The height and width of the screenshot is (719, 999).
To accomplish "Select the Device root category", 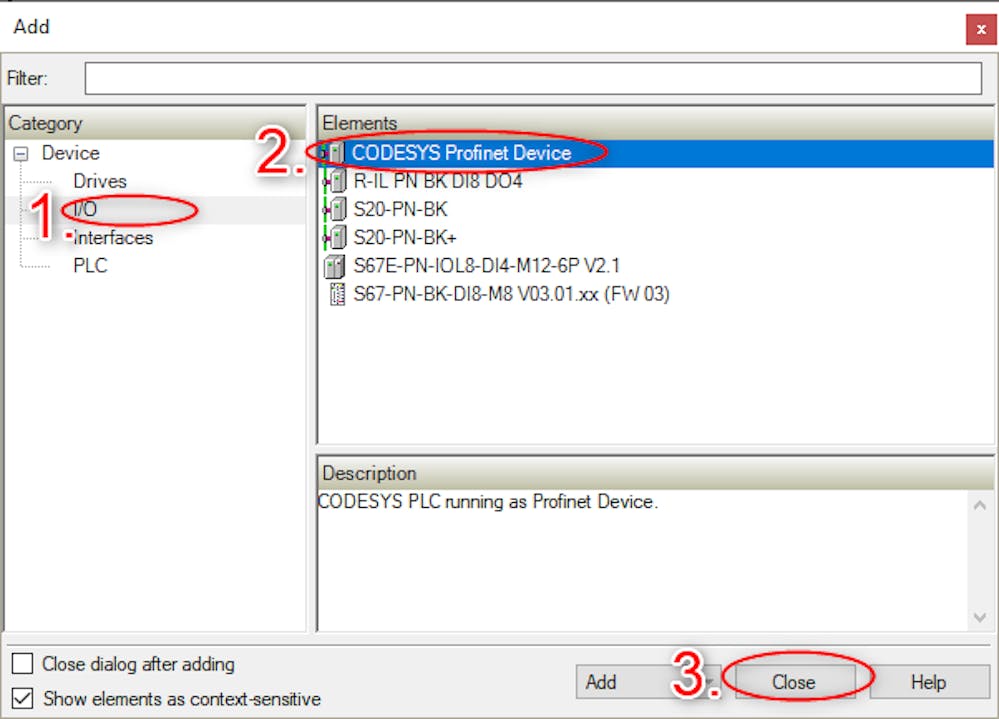I will [x=71, y=153].
